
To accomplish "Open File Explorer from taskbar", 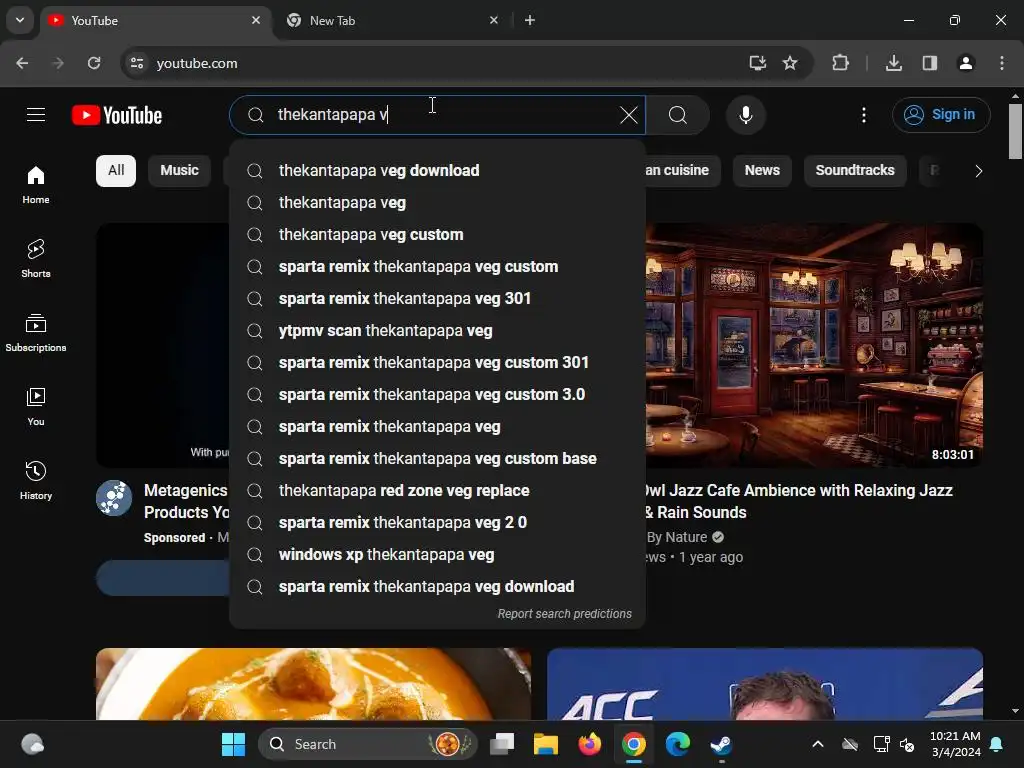I will [545, 744].
